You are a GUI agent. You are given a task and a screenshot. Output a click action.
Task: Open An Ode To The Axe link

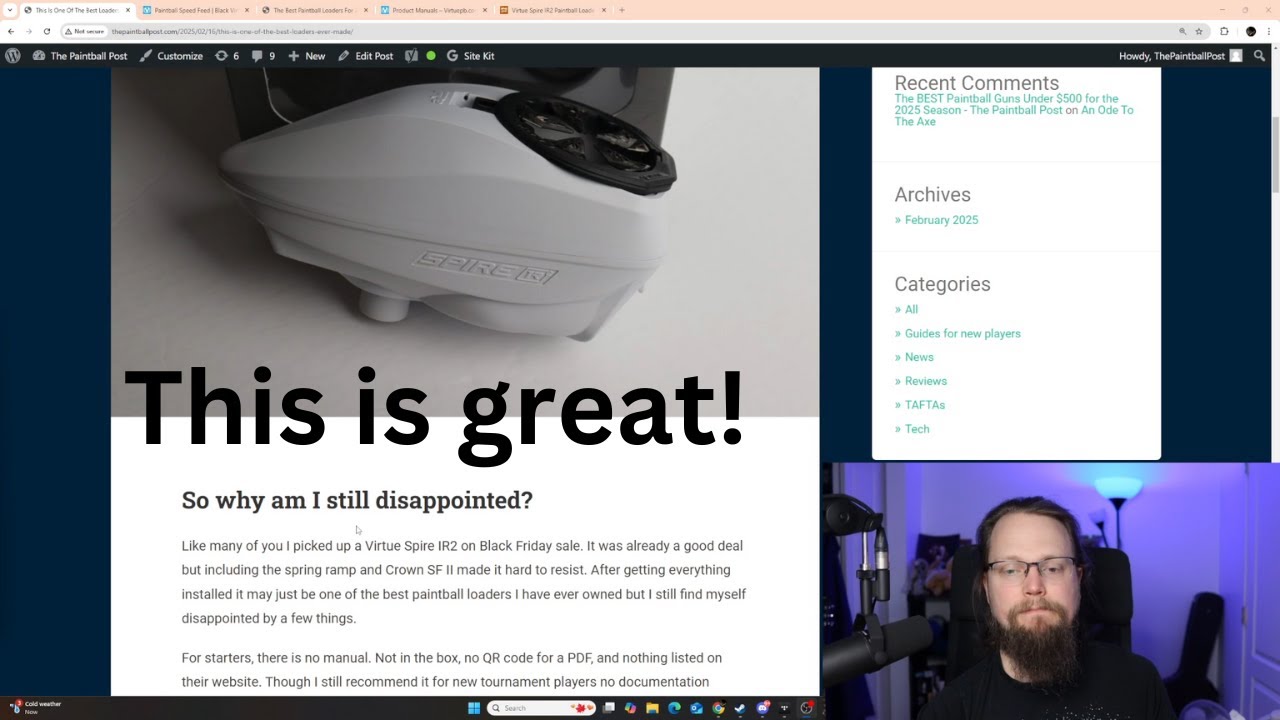coord(1014,116)
